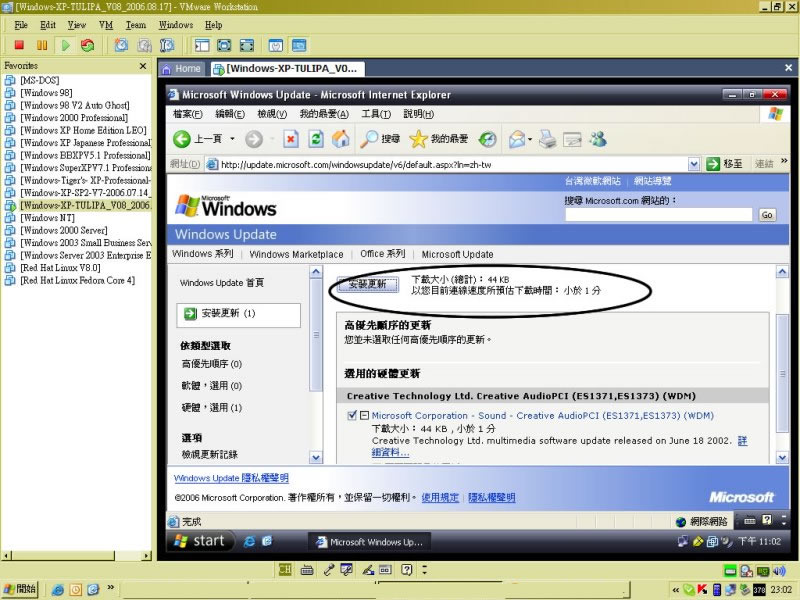800x600 pixels.
Task: Click the VMware reset button
Action: tap(87, 45)
